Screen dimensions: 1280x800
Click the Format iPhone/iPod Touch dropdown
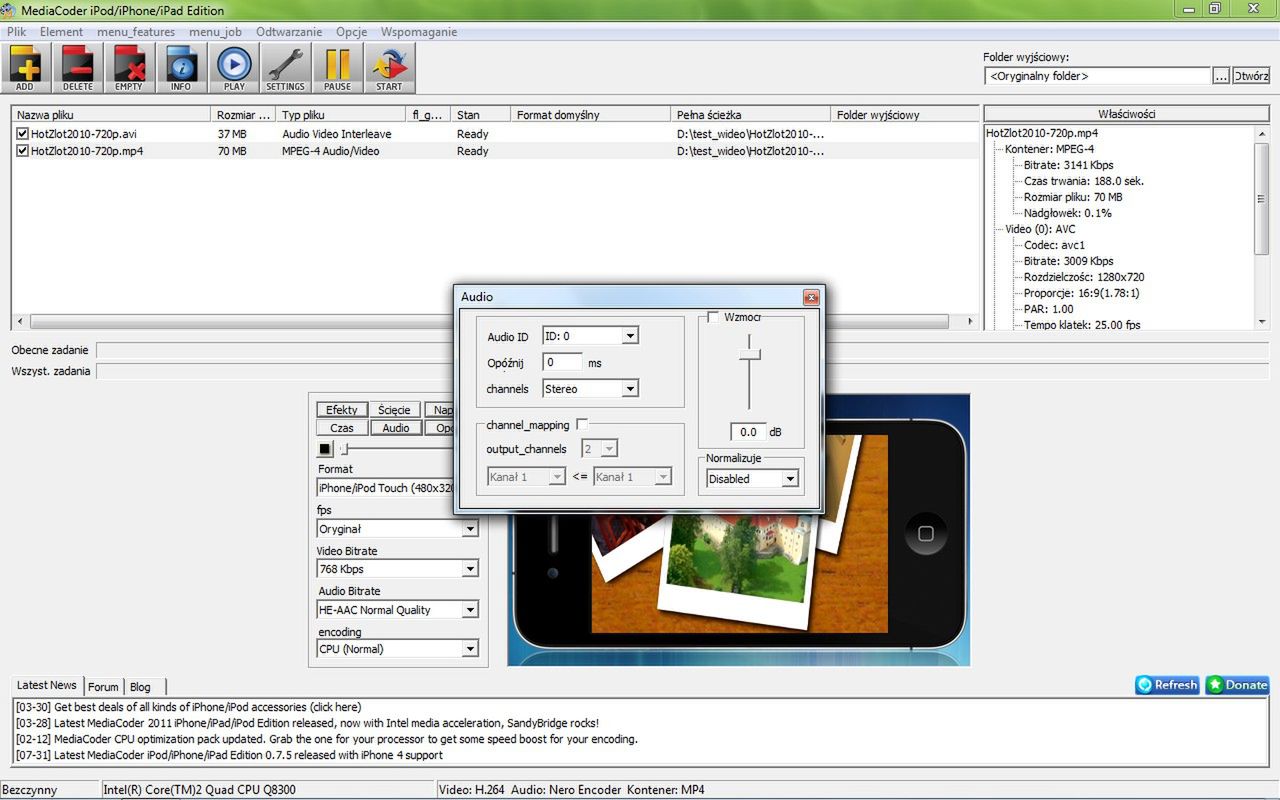(385, 488)
